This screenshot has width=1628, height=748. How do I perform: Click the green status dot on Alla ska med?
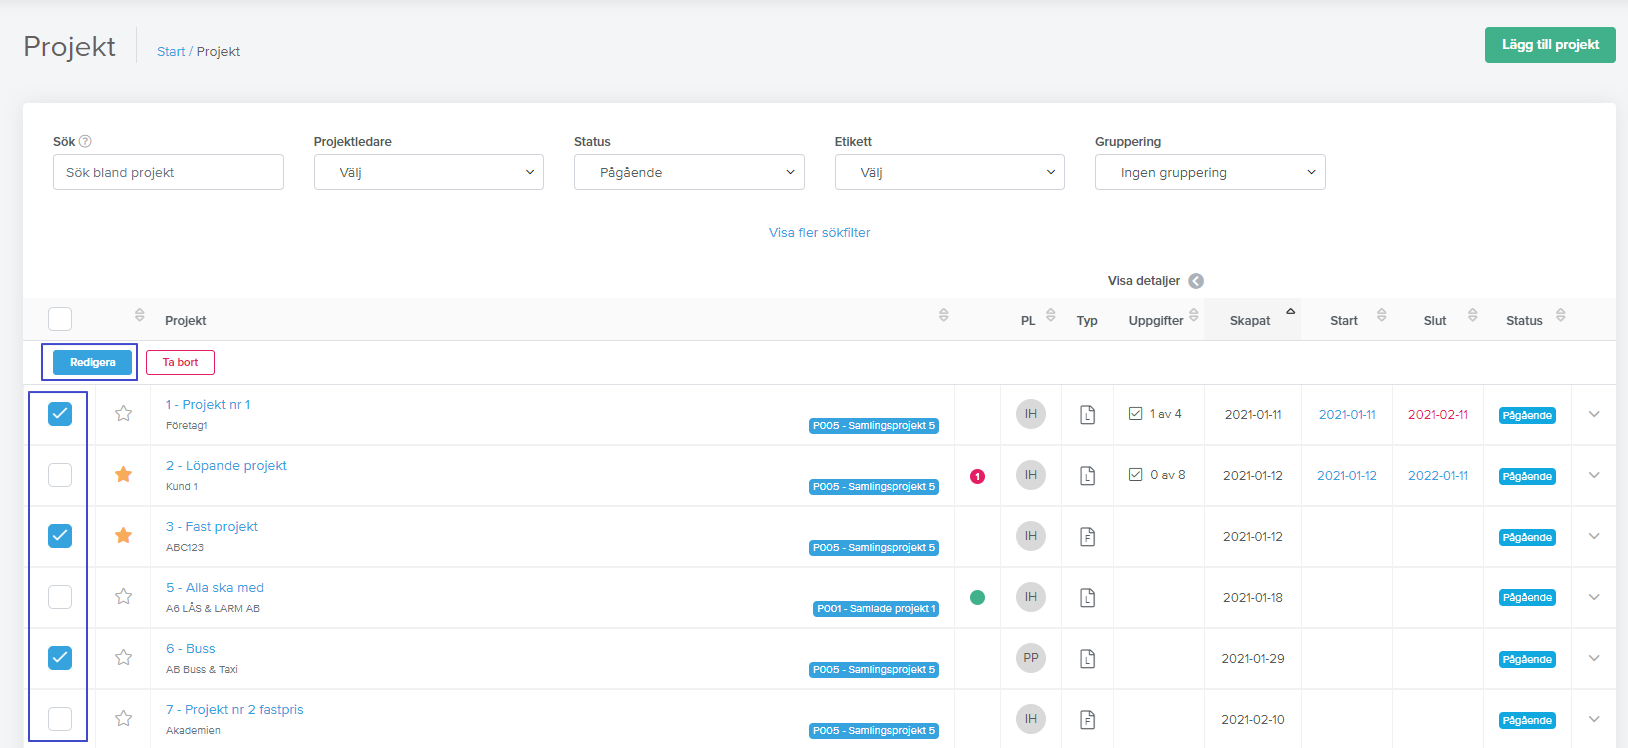click(977, 597)
